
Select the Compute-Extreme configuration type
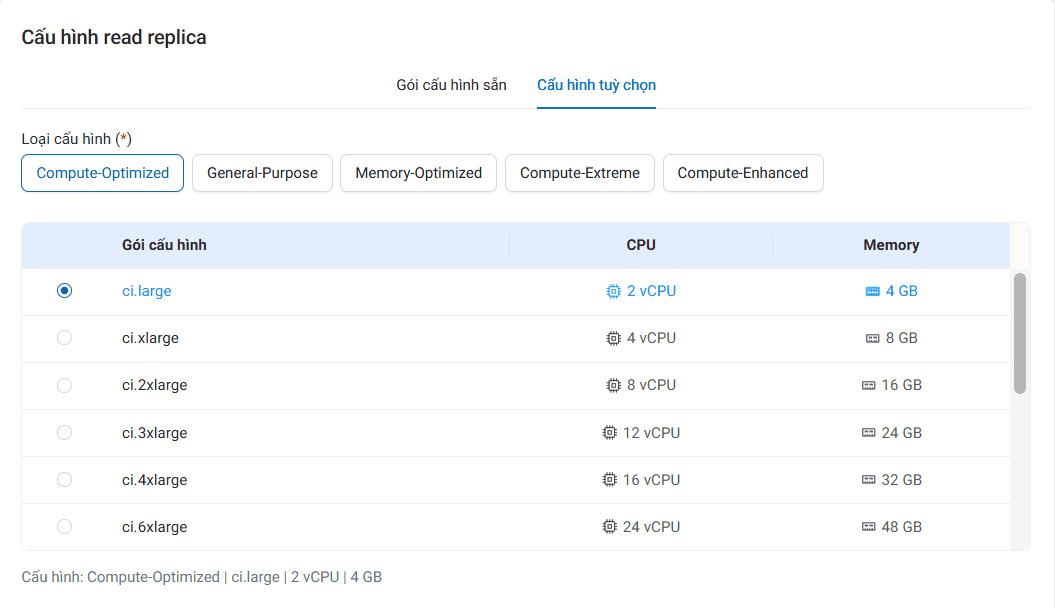point(580,173)
